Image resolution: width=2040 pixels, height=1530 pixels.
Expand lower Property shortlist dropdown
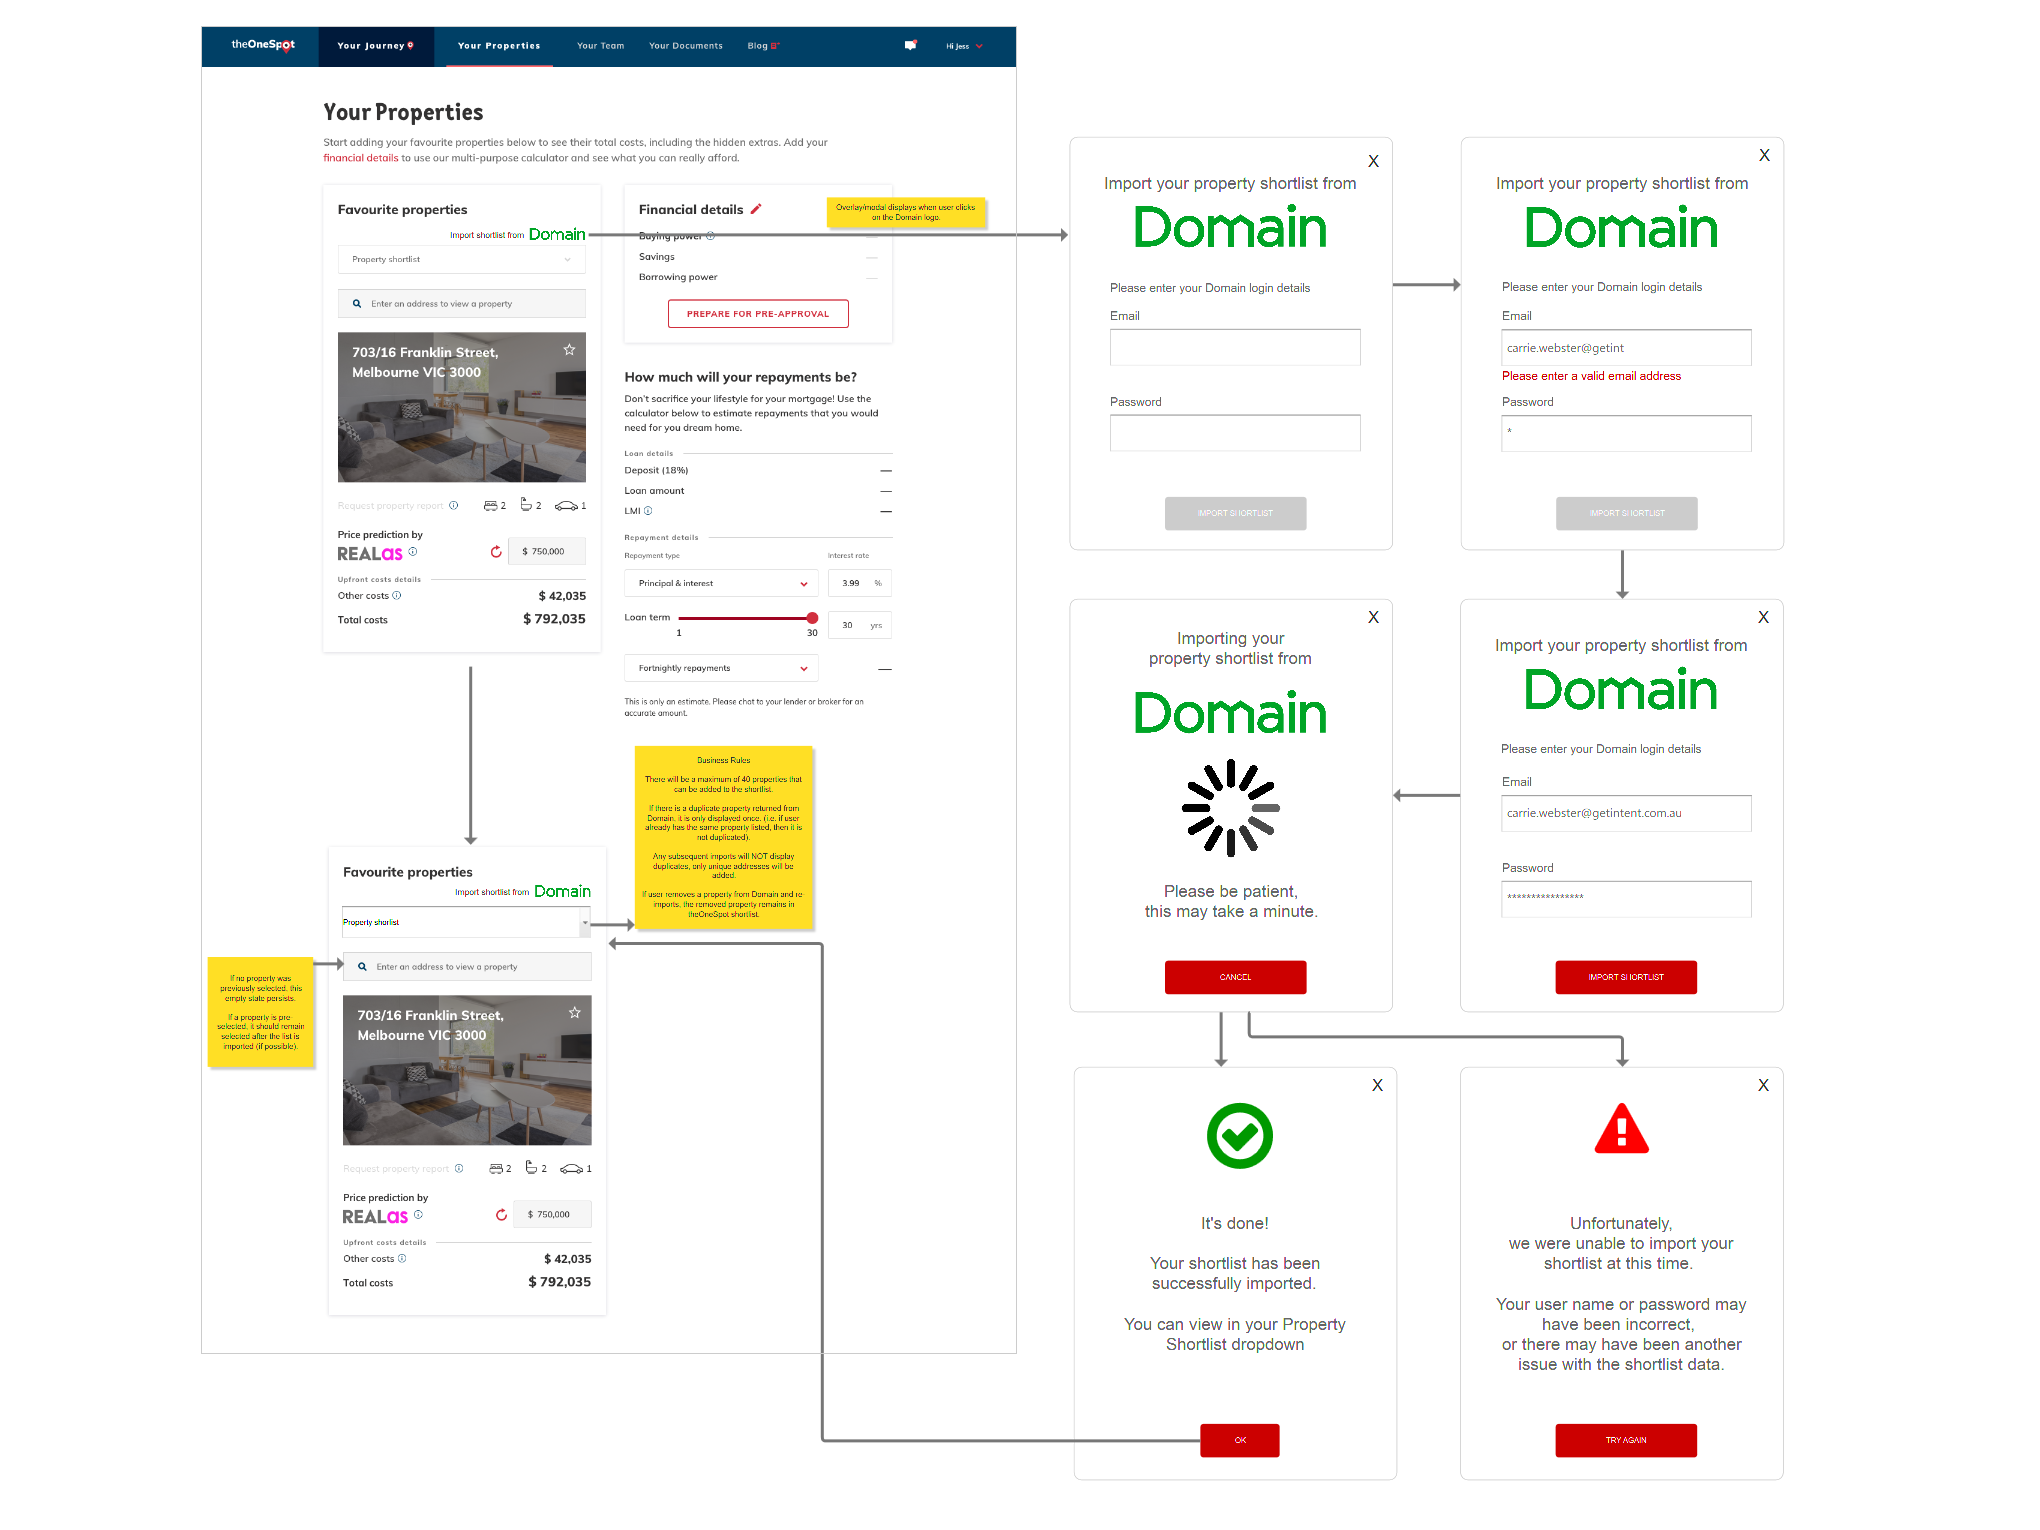[x=466, y=922]
